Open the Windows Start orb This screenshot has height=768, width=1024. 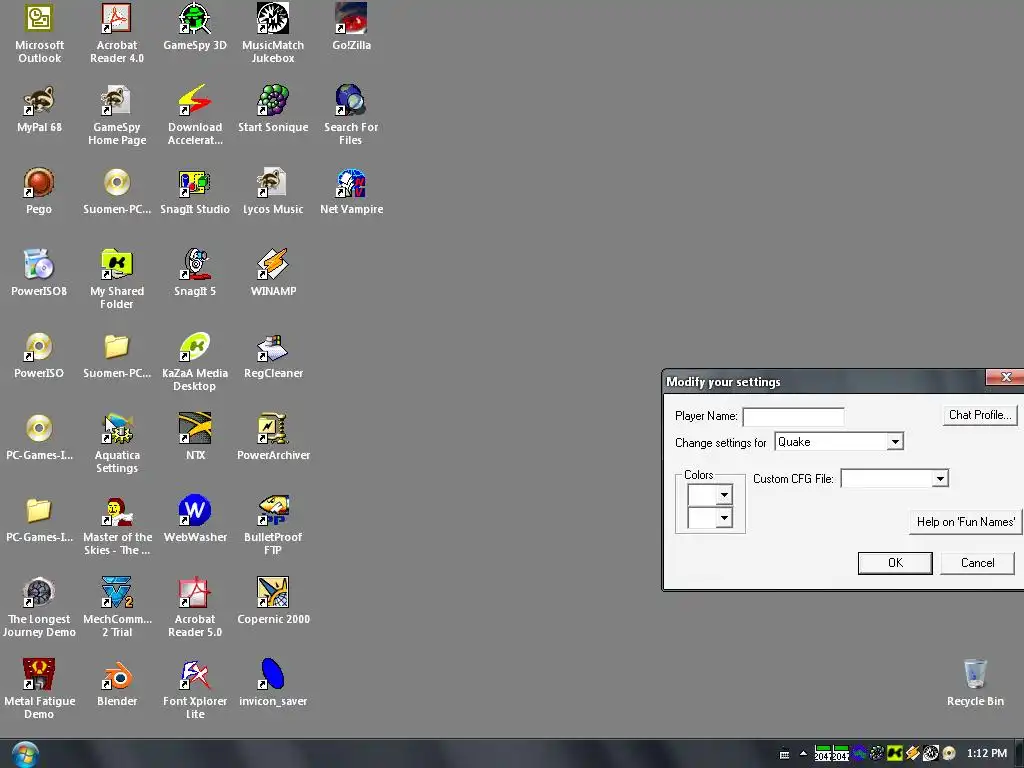pyautogui.click(x=25, y=754)
